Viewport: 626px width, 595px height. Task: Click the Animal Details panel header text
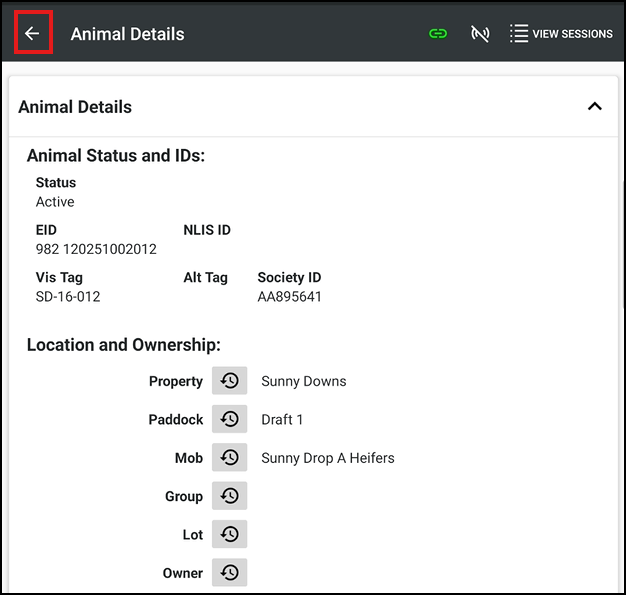[75, 107]
